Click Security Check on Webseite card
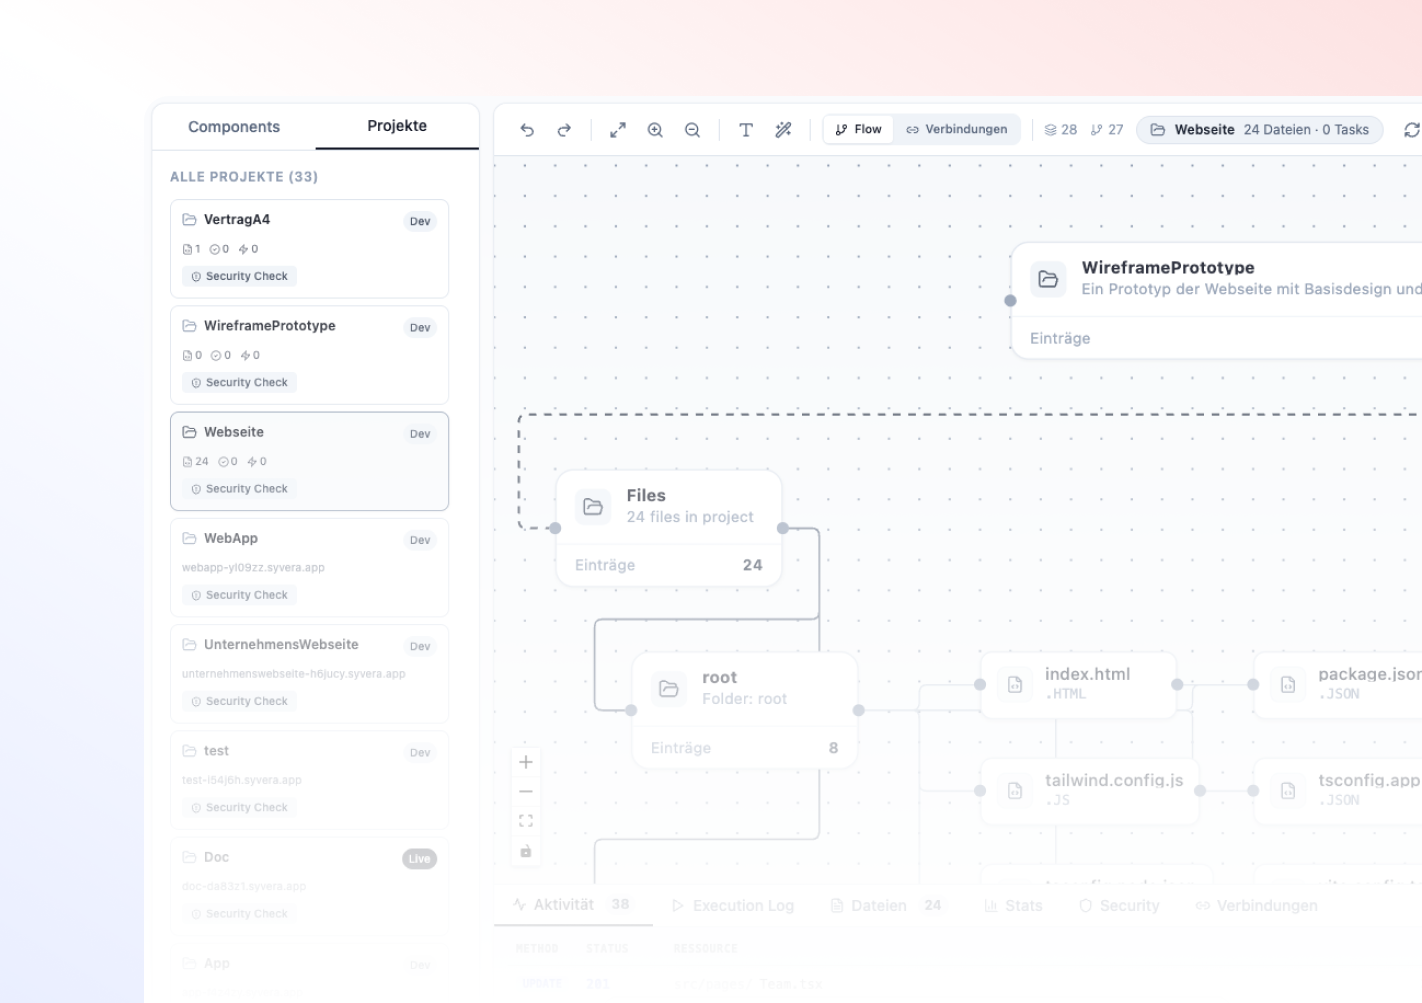This screenshot has width=1422, height=1003. coord(239,489)
